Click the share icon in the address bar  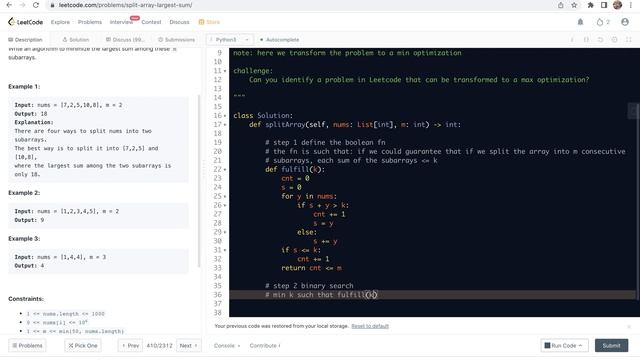point(561,5)
